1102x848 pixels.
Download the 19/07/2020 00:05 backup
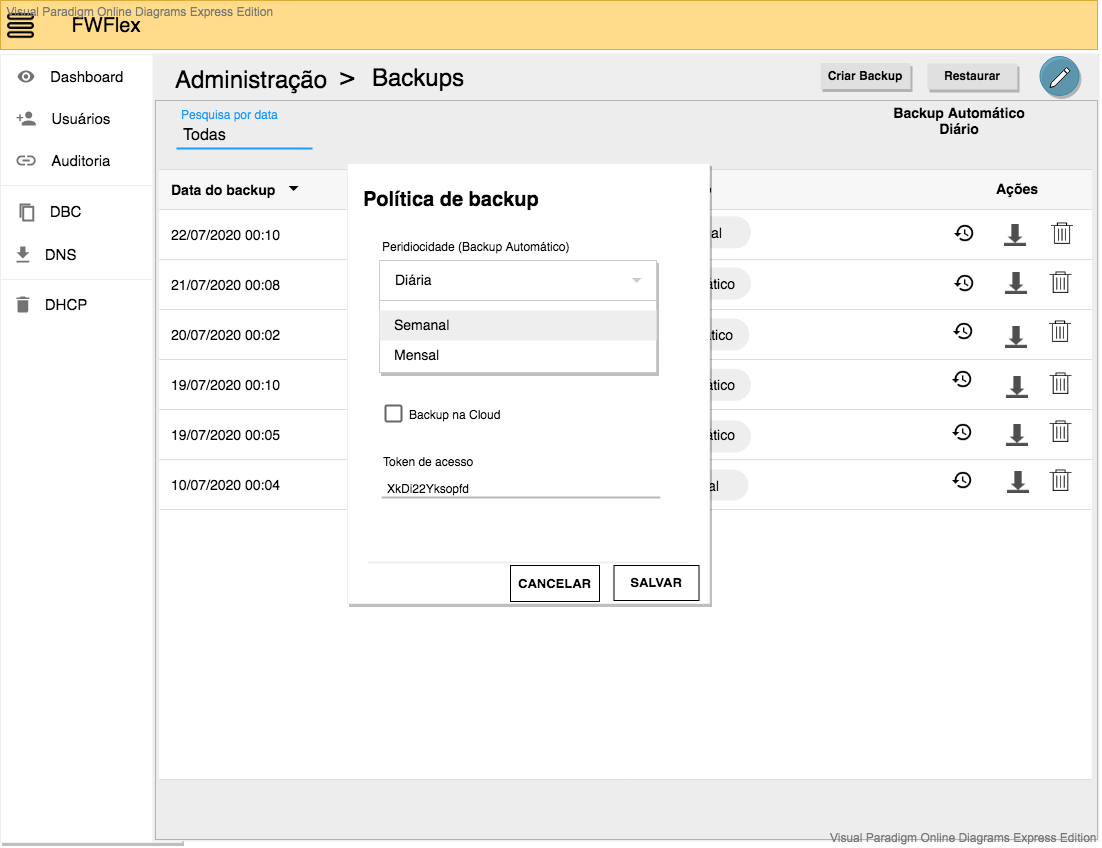[x=1016, y=435]
